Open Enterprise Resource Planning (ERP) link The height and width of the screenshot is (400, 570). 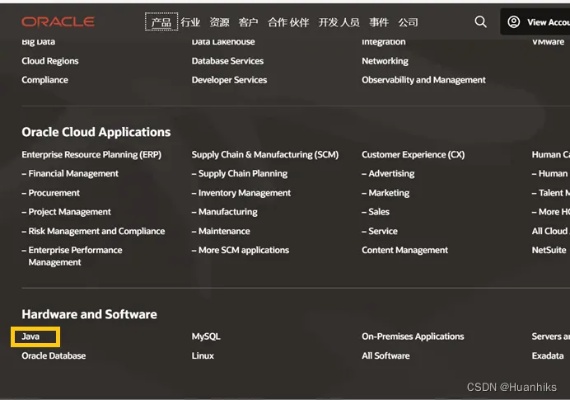(x=92, y=155)
